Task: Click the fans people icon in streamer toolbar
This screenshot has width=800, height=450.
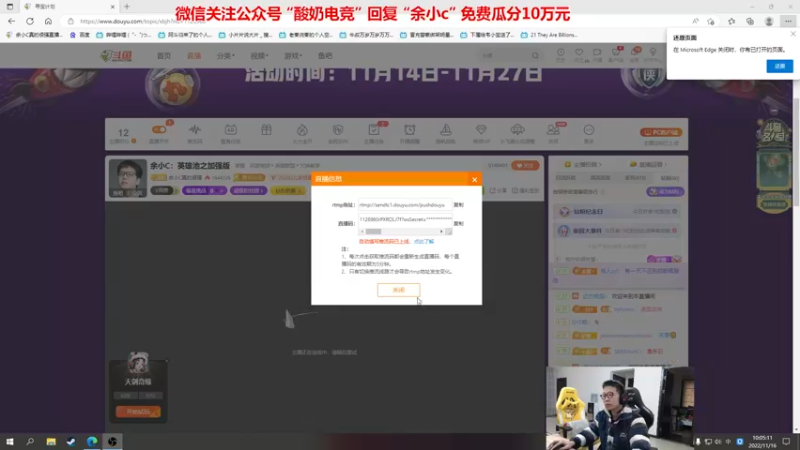Action: [x=553, y=130]
